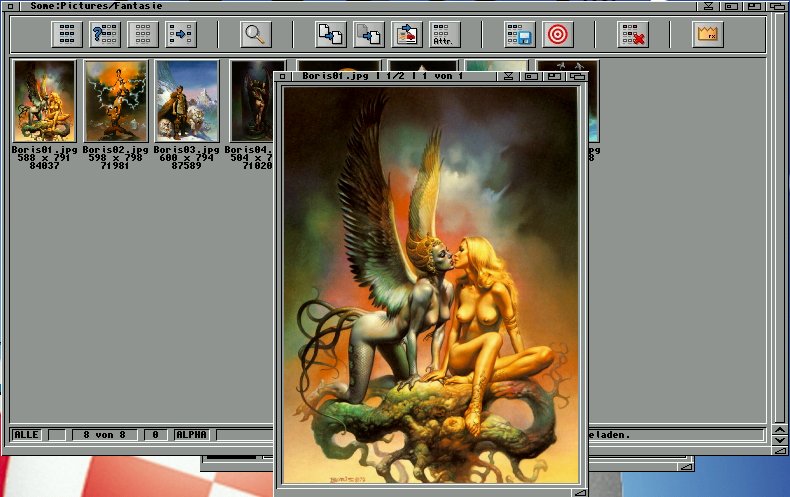Screen dimensions: 790x497
Task: Click the scroll down arrow of main window
Action: 780,441
